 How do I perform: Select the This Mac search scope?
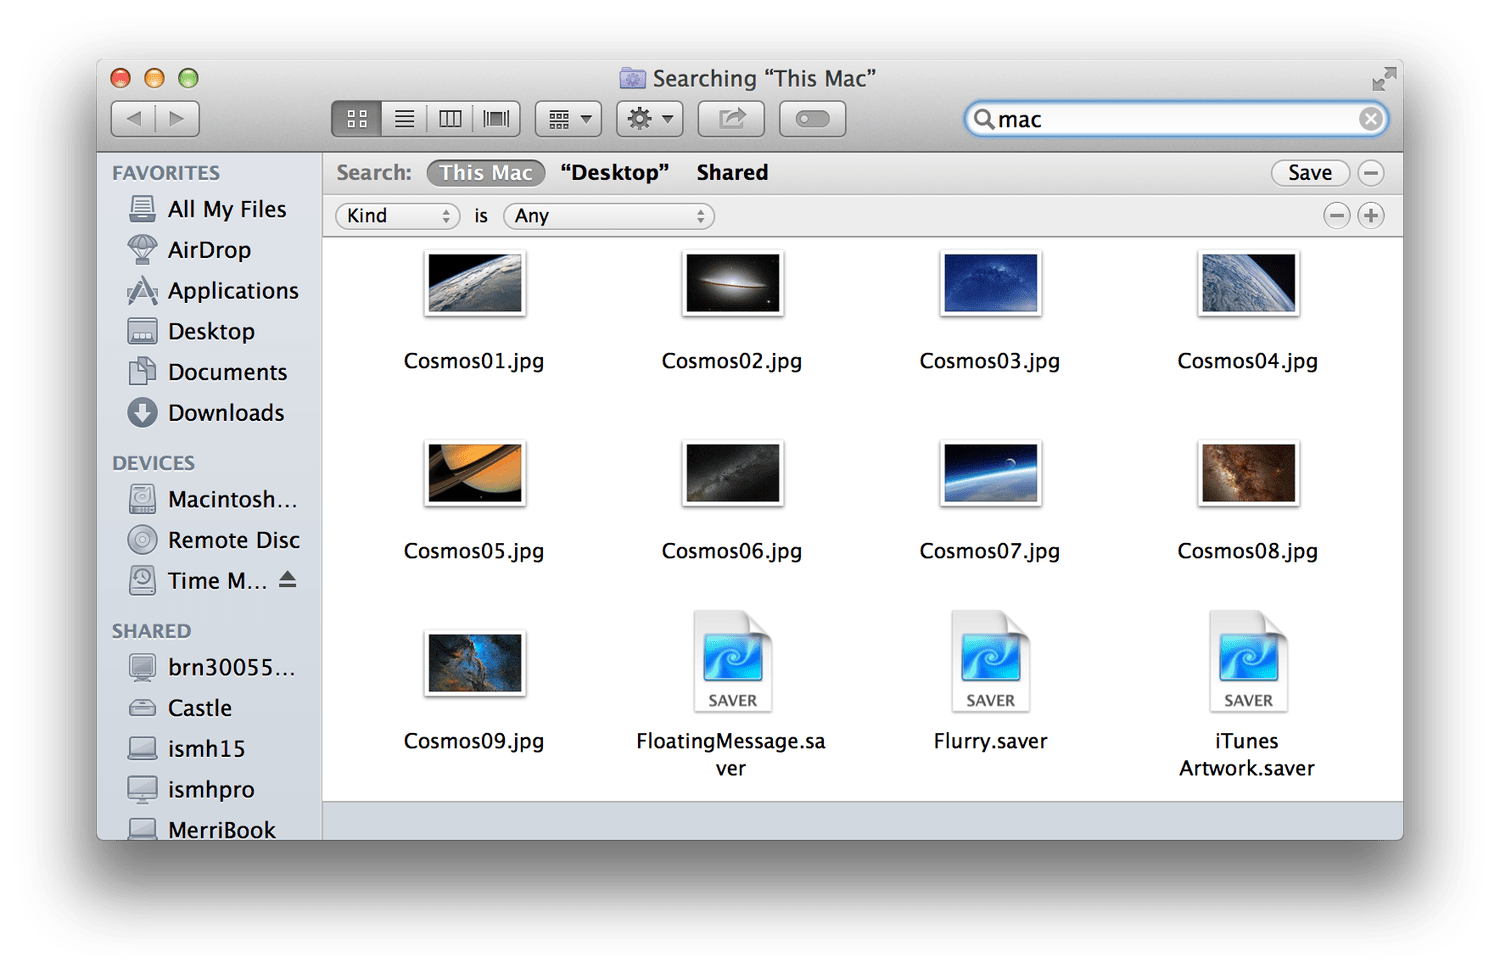486,173
